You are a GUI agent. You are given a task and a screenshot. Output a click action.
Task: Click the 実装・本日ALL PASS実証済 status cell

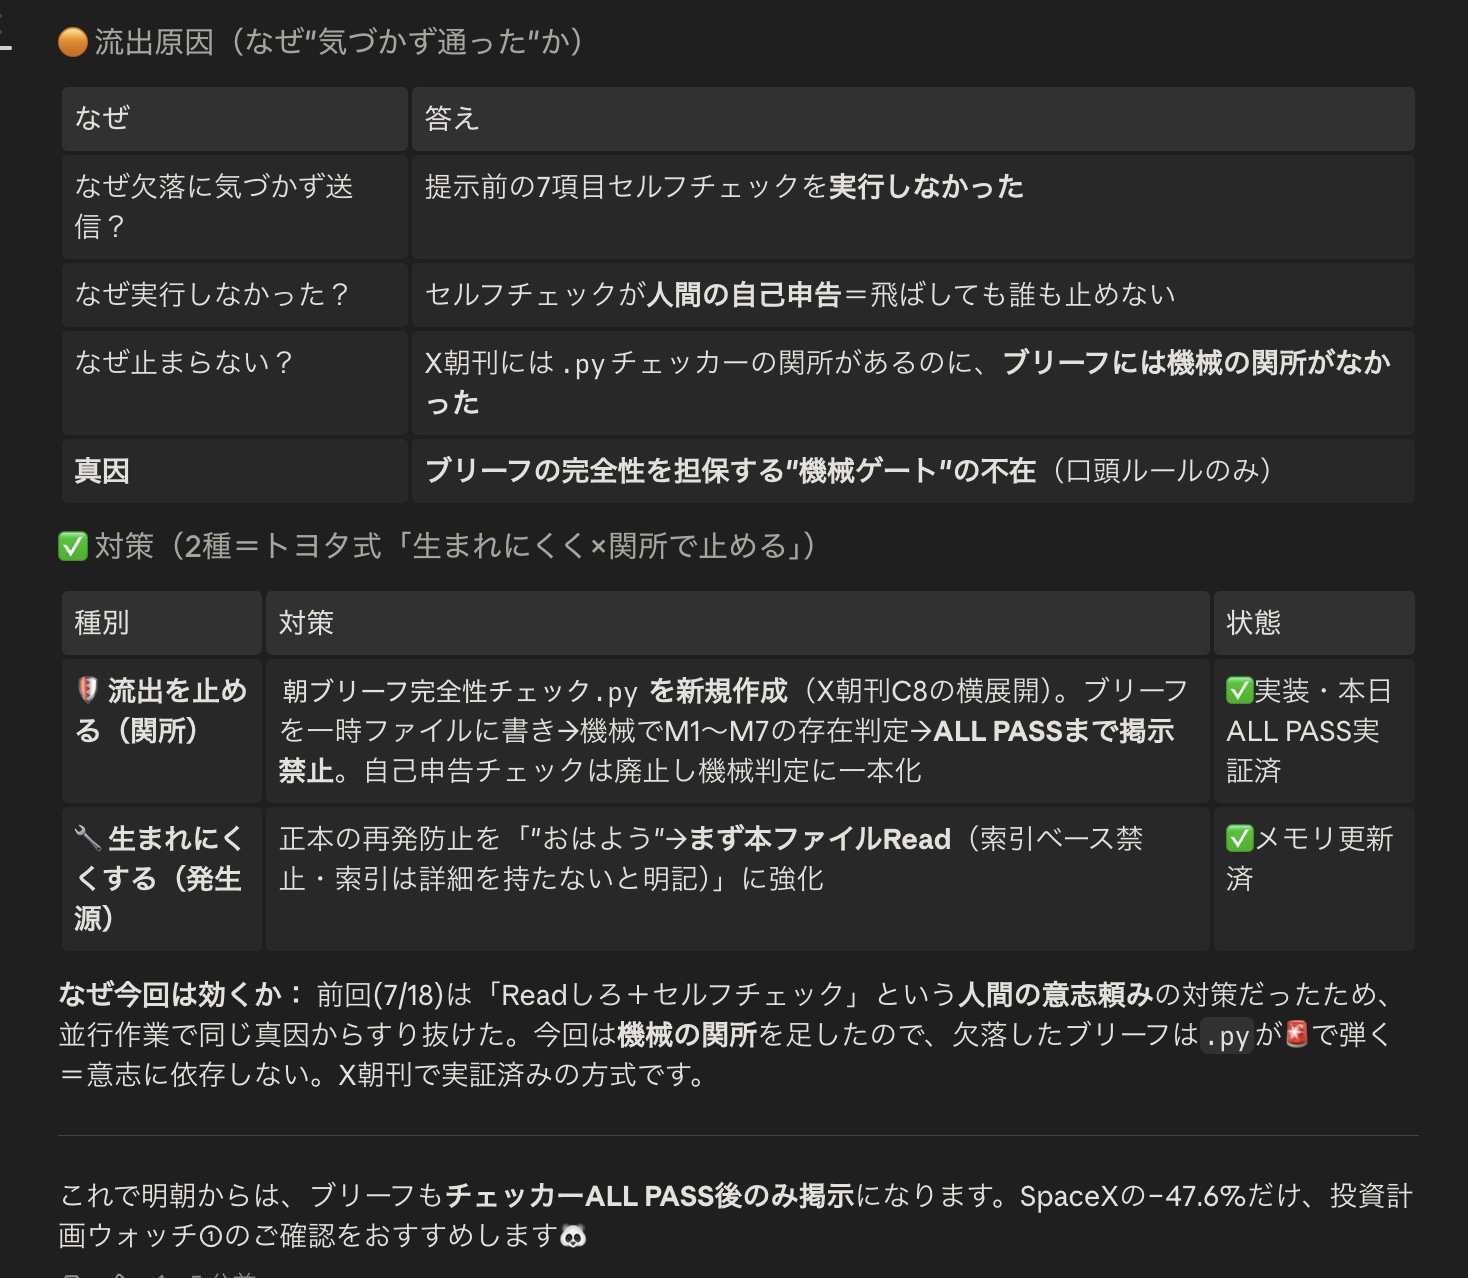[1314, 730]
